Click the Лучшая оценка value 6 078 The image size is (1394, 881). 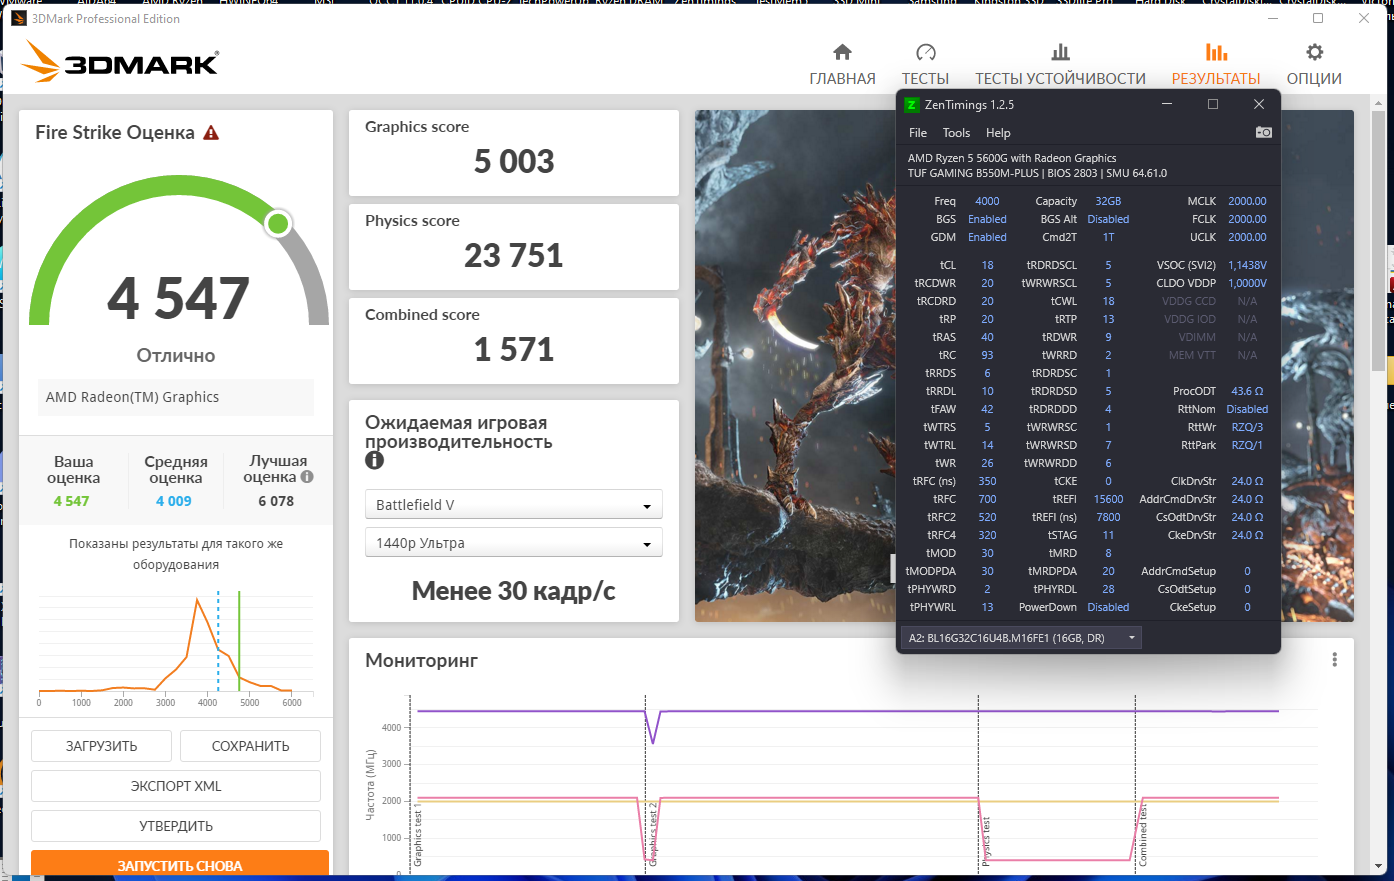tap(276, 501)
